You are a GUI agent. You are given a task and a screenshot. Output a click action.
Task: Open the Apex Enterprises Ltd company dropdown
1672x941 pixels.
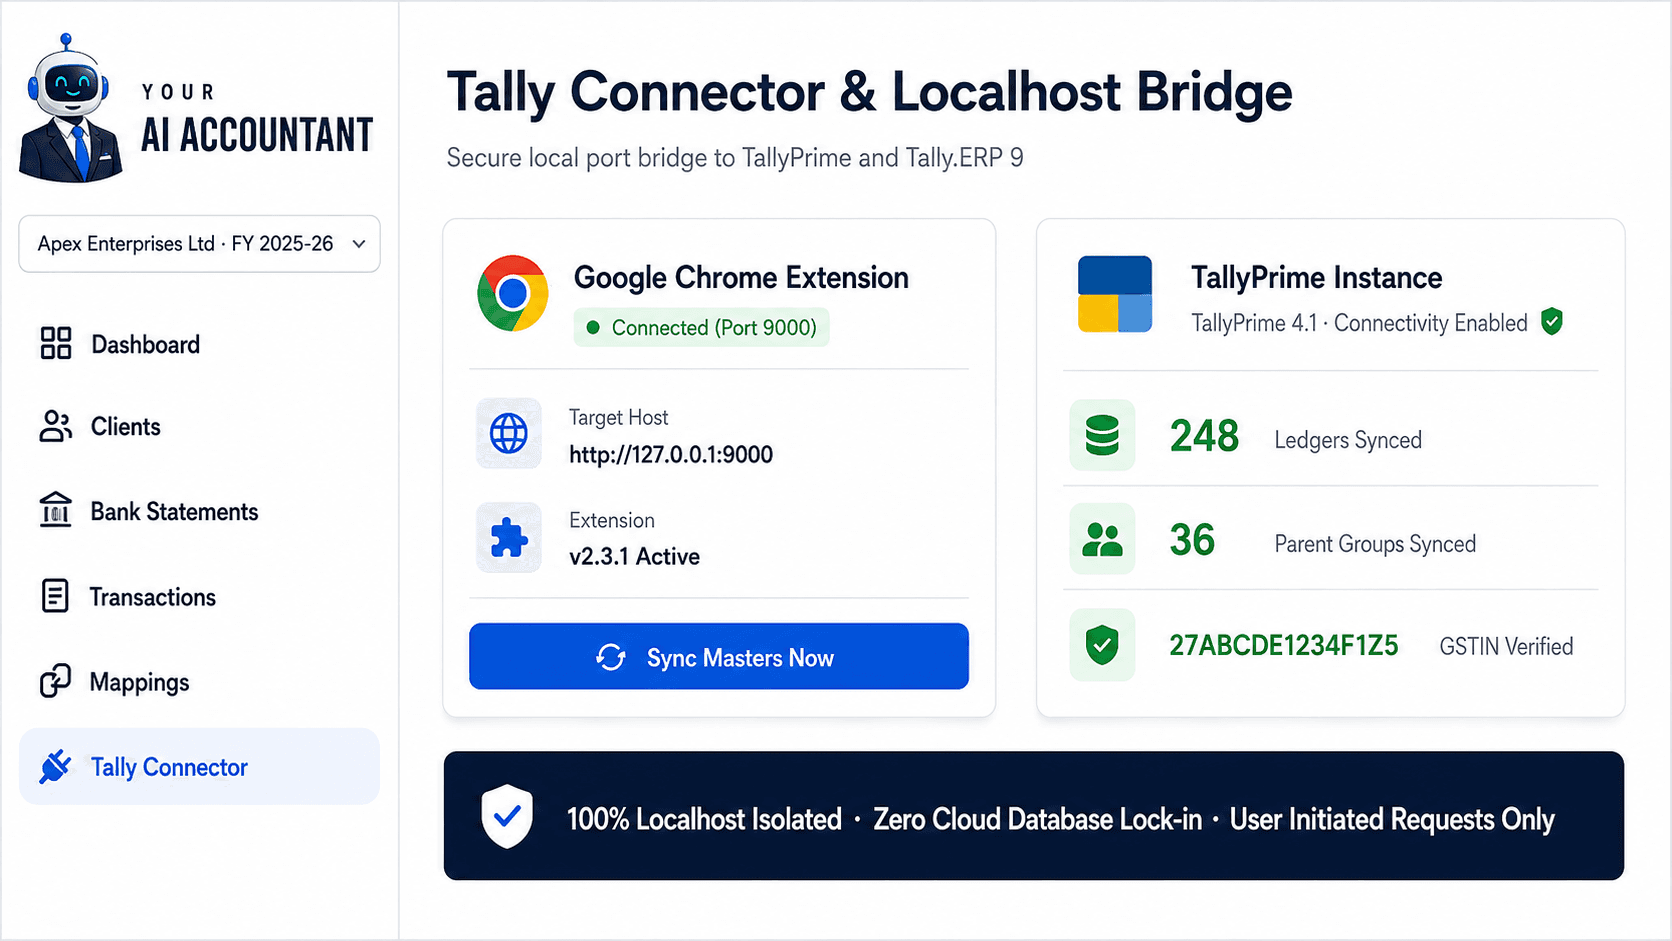(199, 244)
